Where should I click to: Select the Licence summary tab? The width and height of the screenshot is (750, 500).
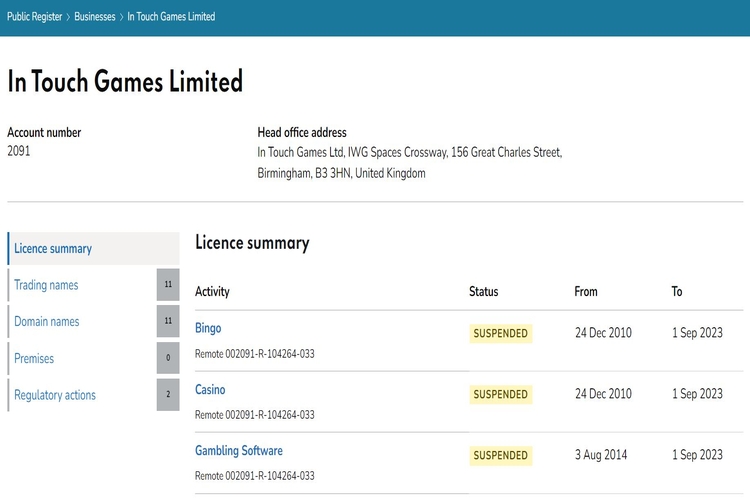[94, 248]
